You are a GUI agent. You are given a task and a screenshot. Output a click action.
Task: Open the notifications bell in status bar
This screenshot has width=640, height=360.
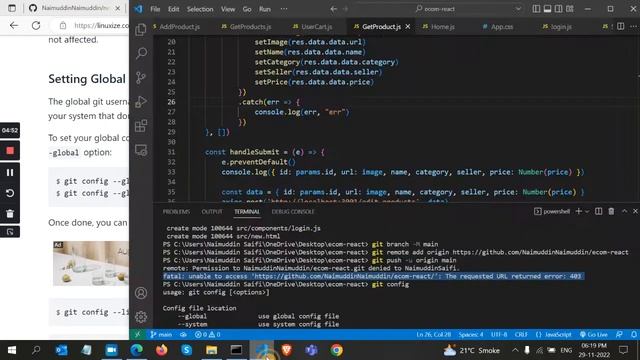pos(633,334)
